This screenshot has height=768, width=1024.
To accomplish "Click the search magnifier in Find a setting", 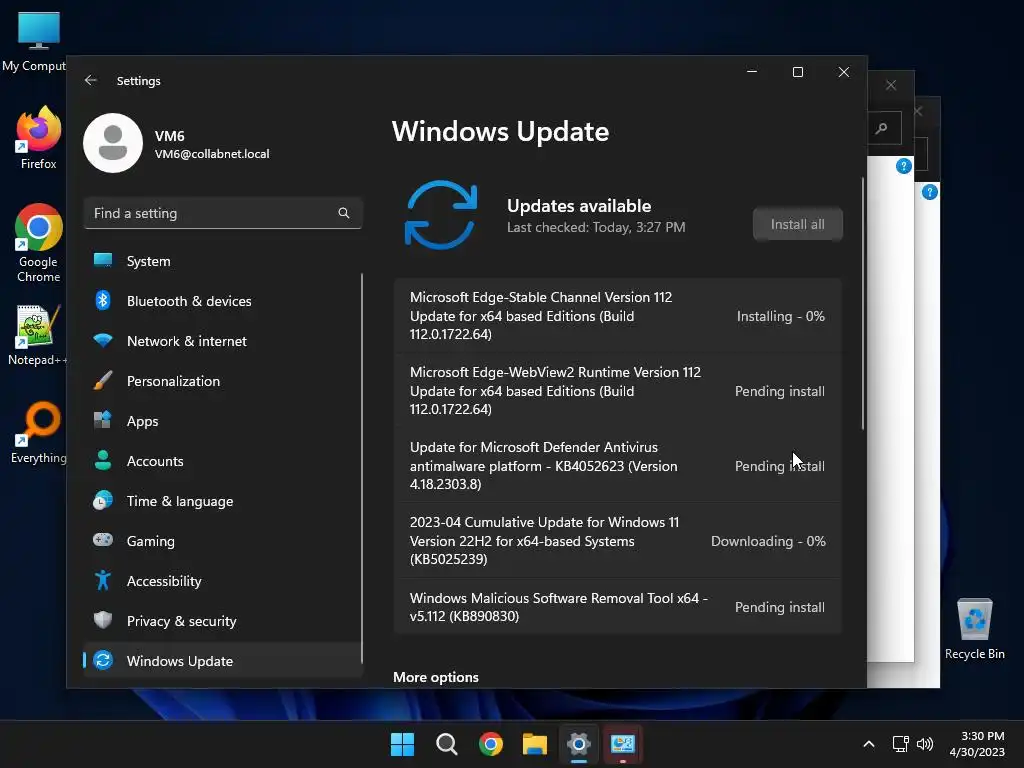I will (x=344, y=213).
